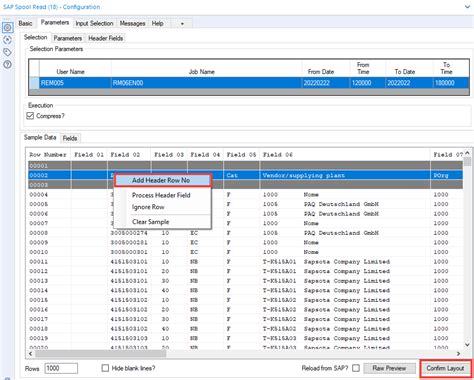Toggle the Compress? checkbox
474x380 pixels.
(30, 116)
